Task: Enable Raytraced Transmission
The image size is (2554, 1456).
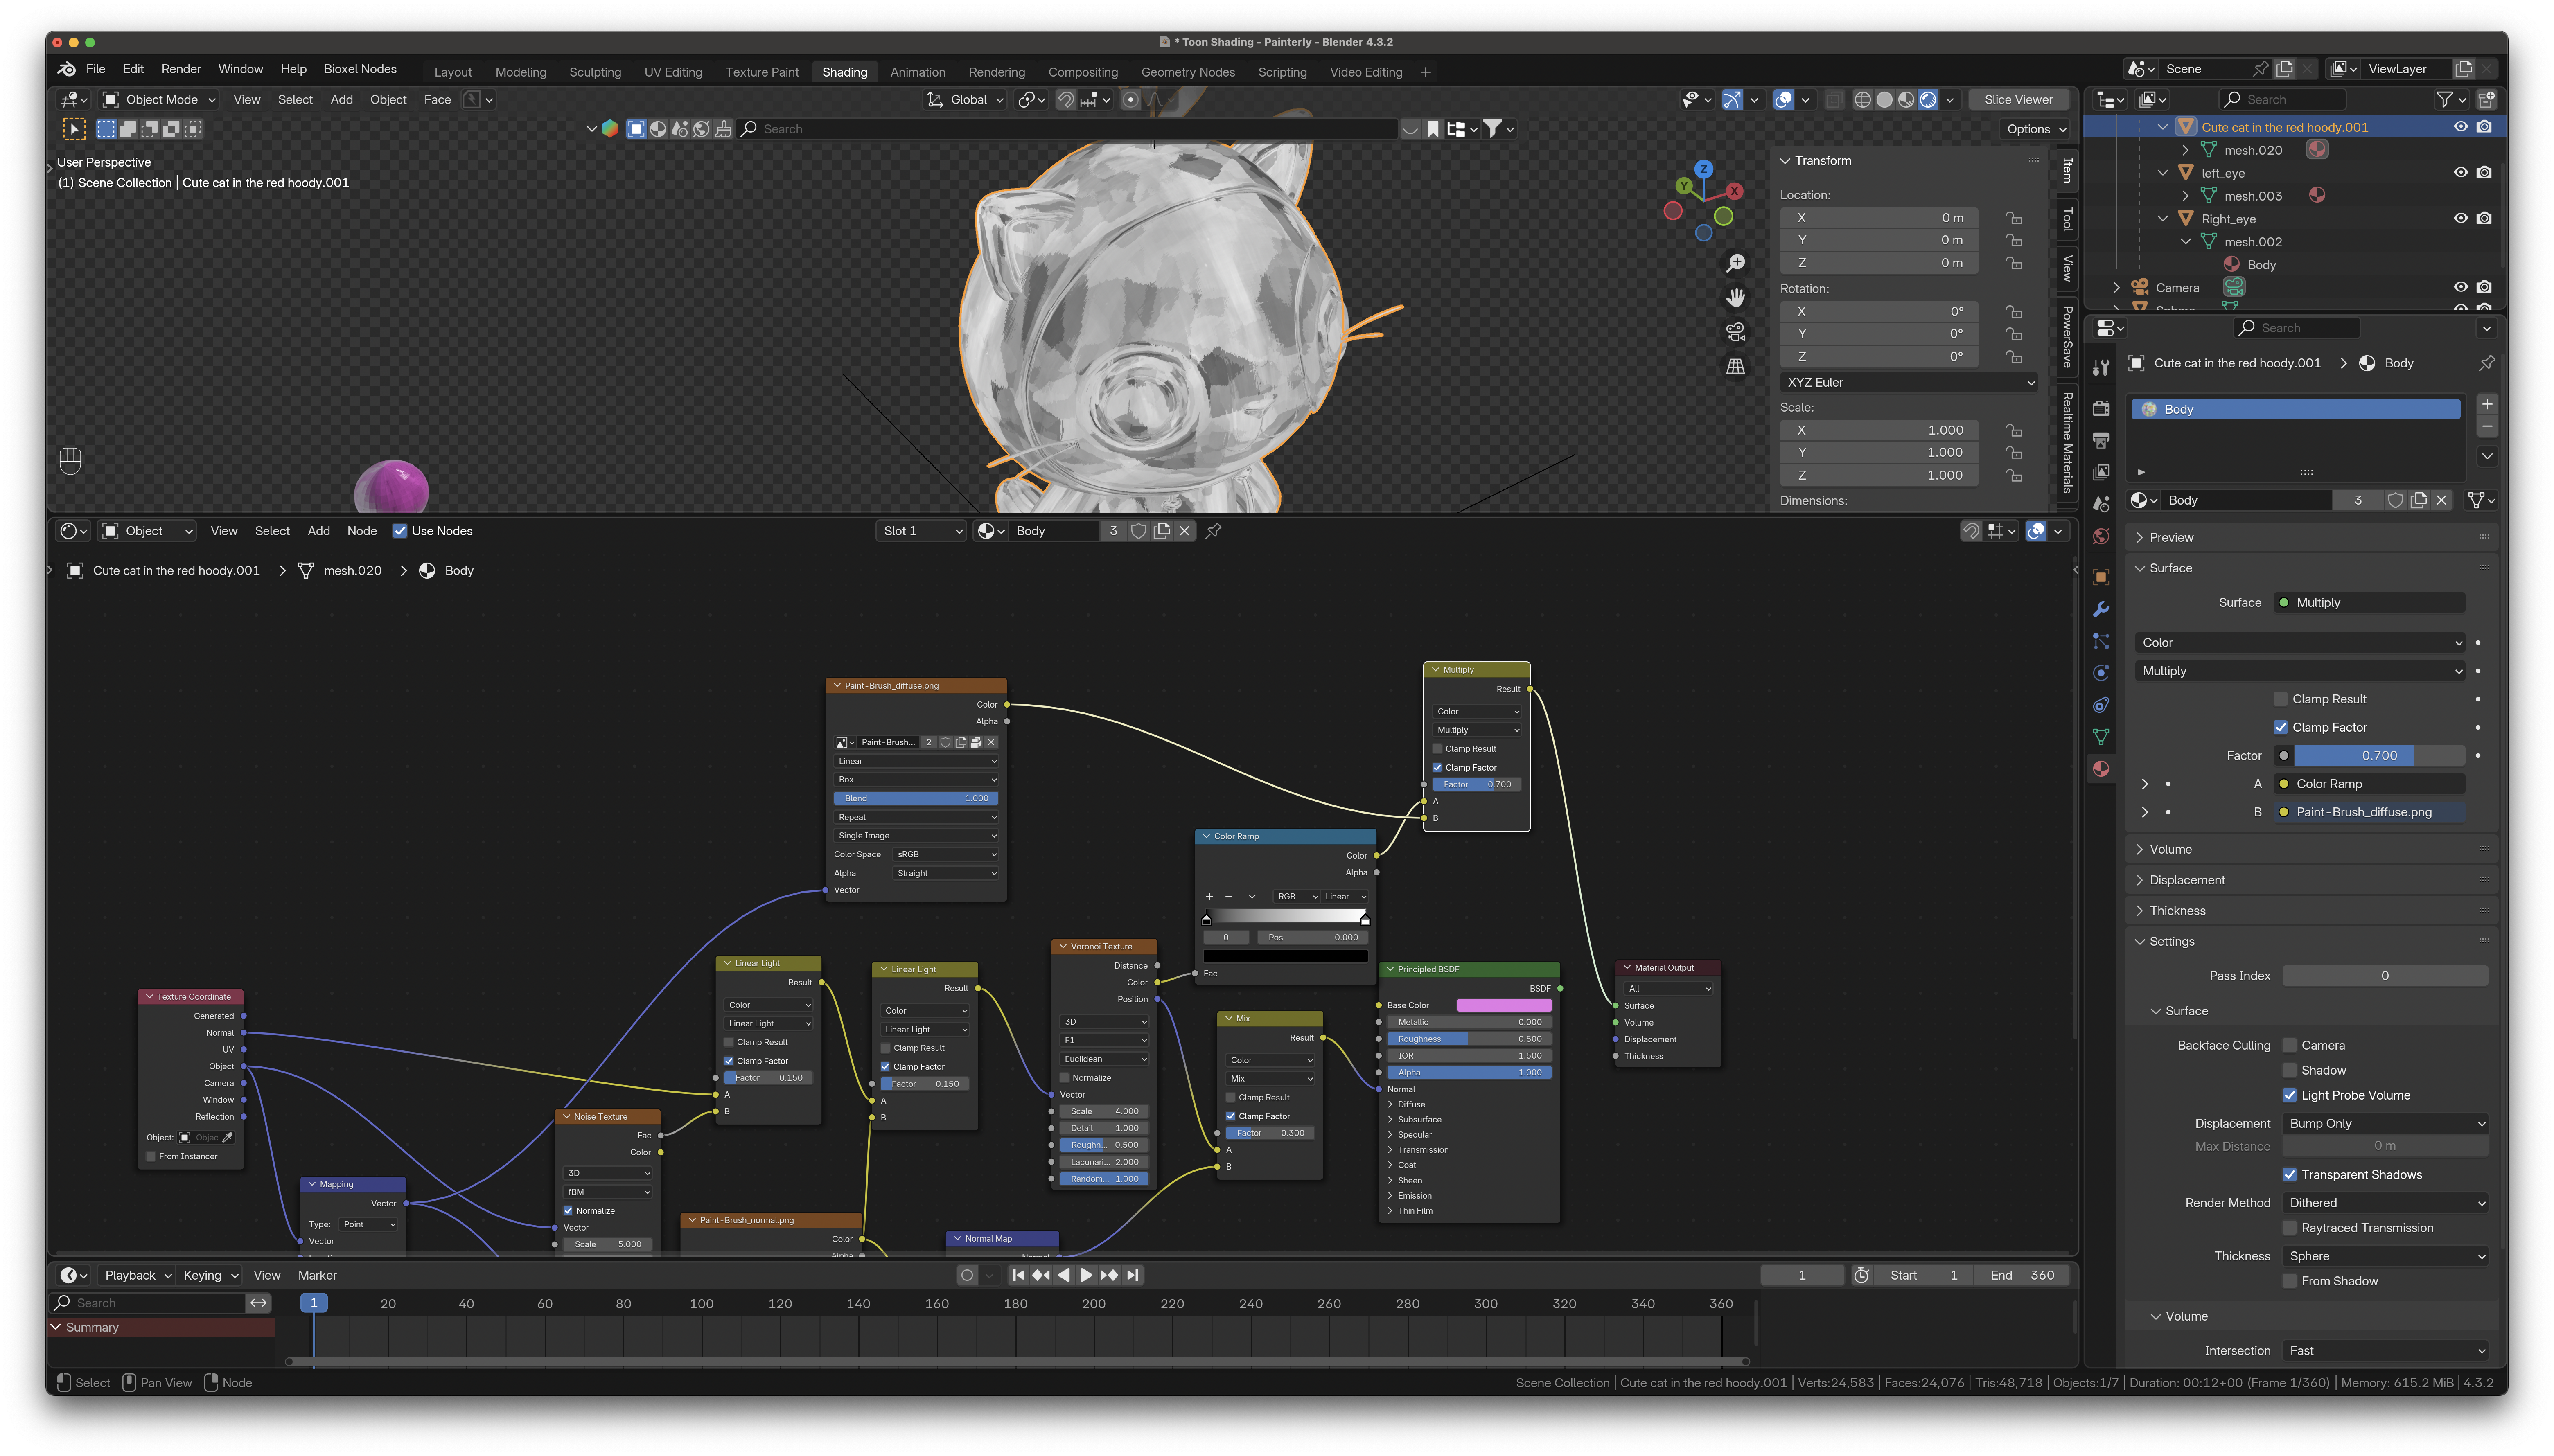Action: click(2289, 1228)
